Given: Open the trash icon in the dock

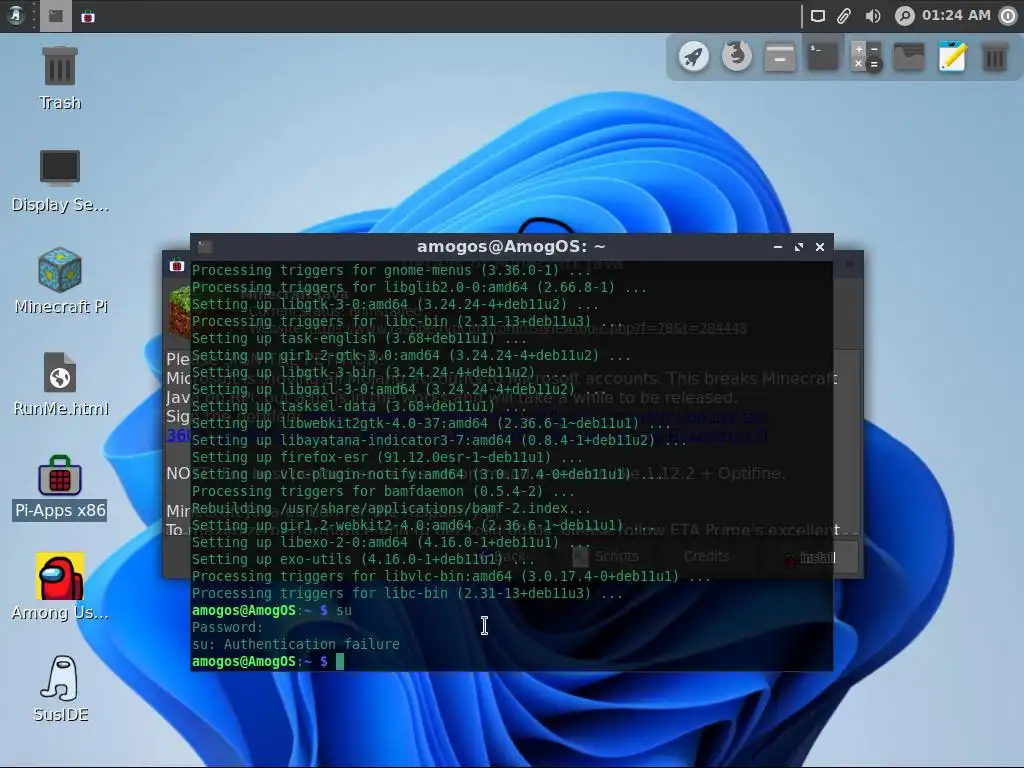Looking at the screenshot, I should tap(995, 57).
